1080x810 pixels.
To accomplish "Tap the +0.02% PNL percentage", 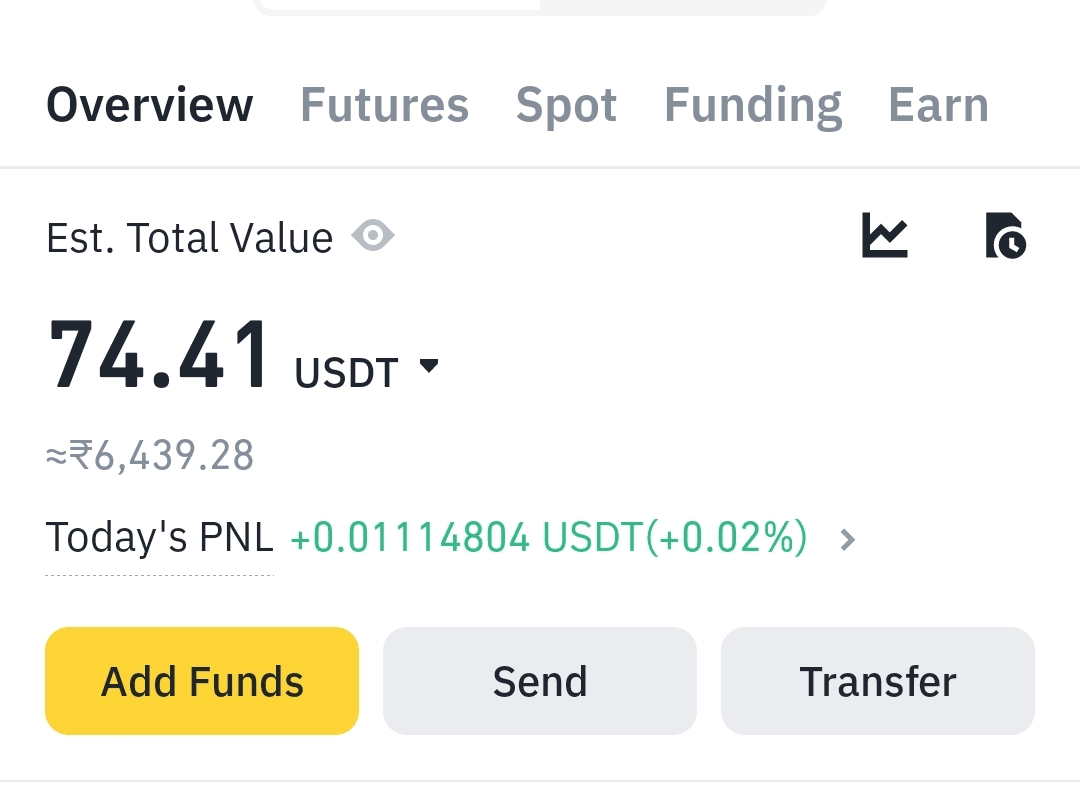I will 727,539.
